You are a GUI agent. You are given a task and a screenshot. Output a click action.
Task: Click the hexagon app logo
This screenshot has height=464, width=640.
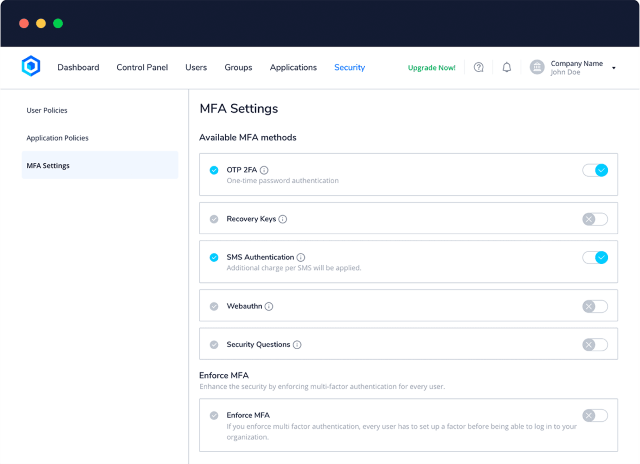31,66
